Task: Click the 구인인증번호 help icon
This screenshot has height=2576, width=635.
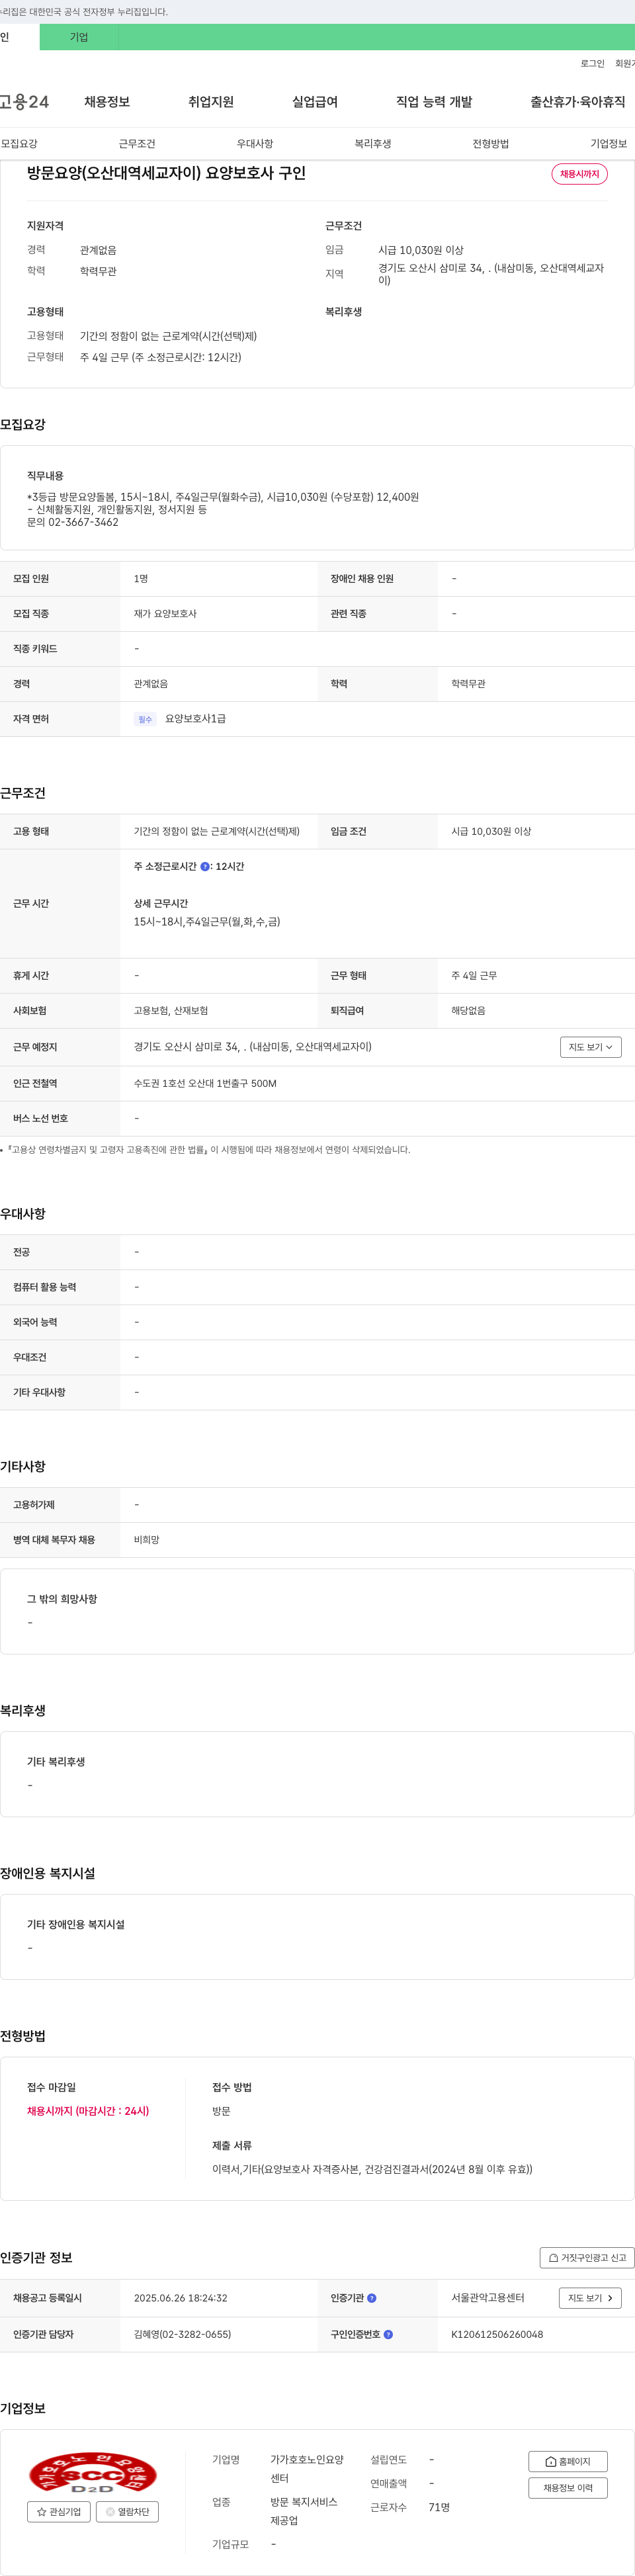Action: pyautogui.click(x=388, y=2334)
